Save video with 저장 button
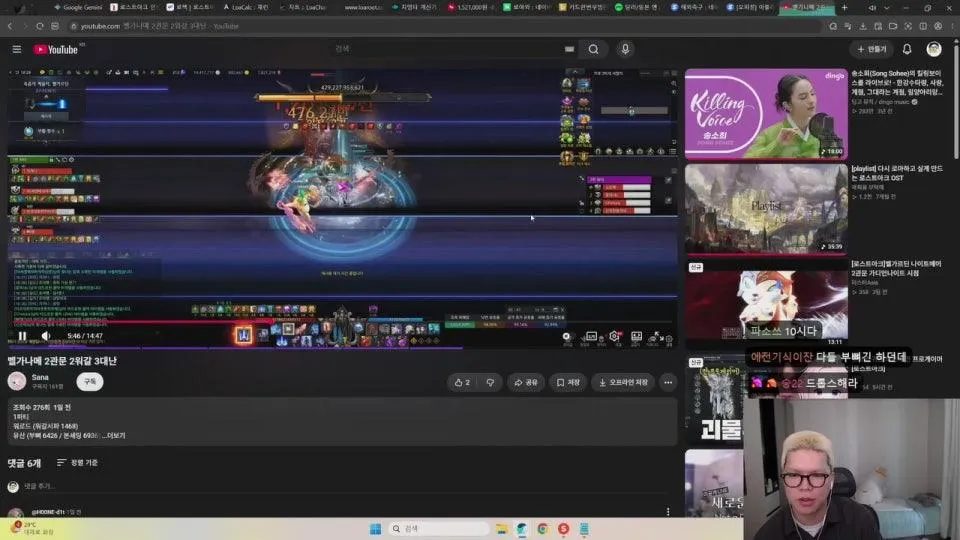Screen dimensions: 960x540 pyautogui.click(x=568, y=383)
